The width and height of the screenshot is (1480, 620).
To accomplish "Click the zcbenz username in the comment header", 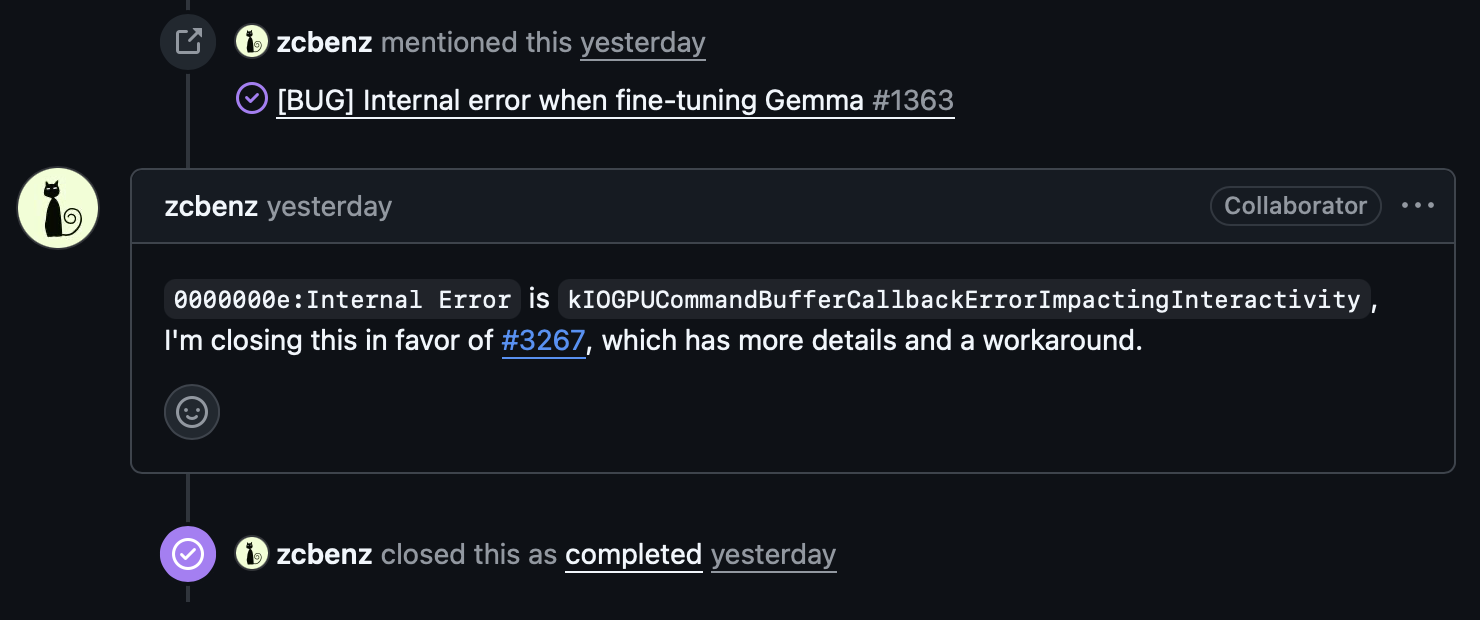I will [210, 206].
